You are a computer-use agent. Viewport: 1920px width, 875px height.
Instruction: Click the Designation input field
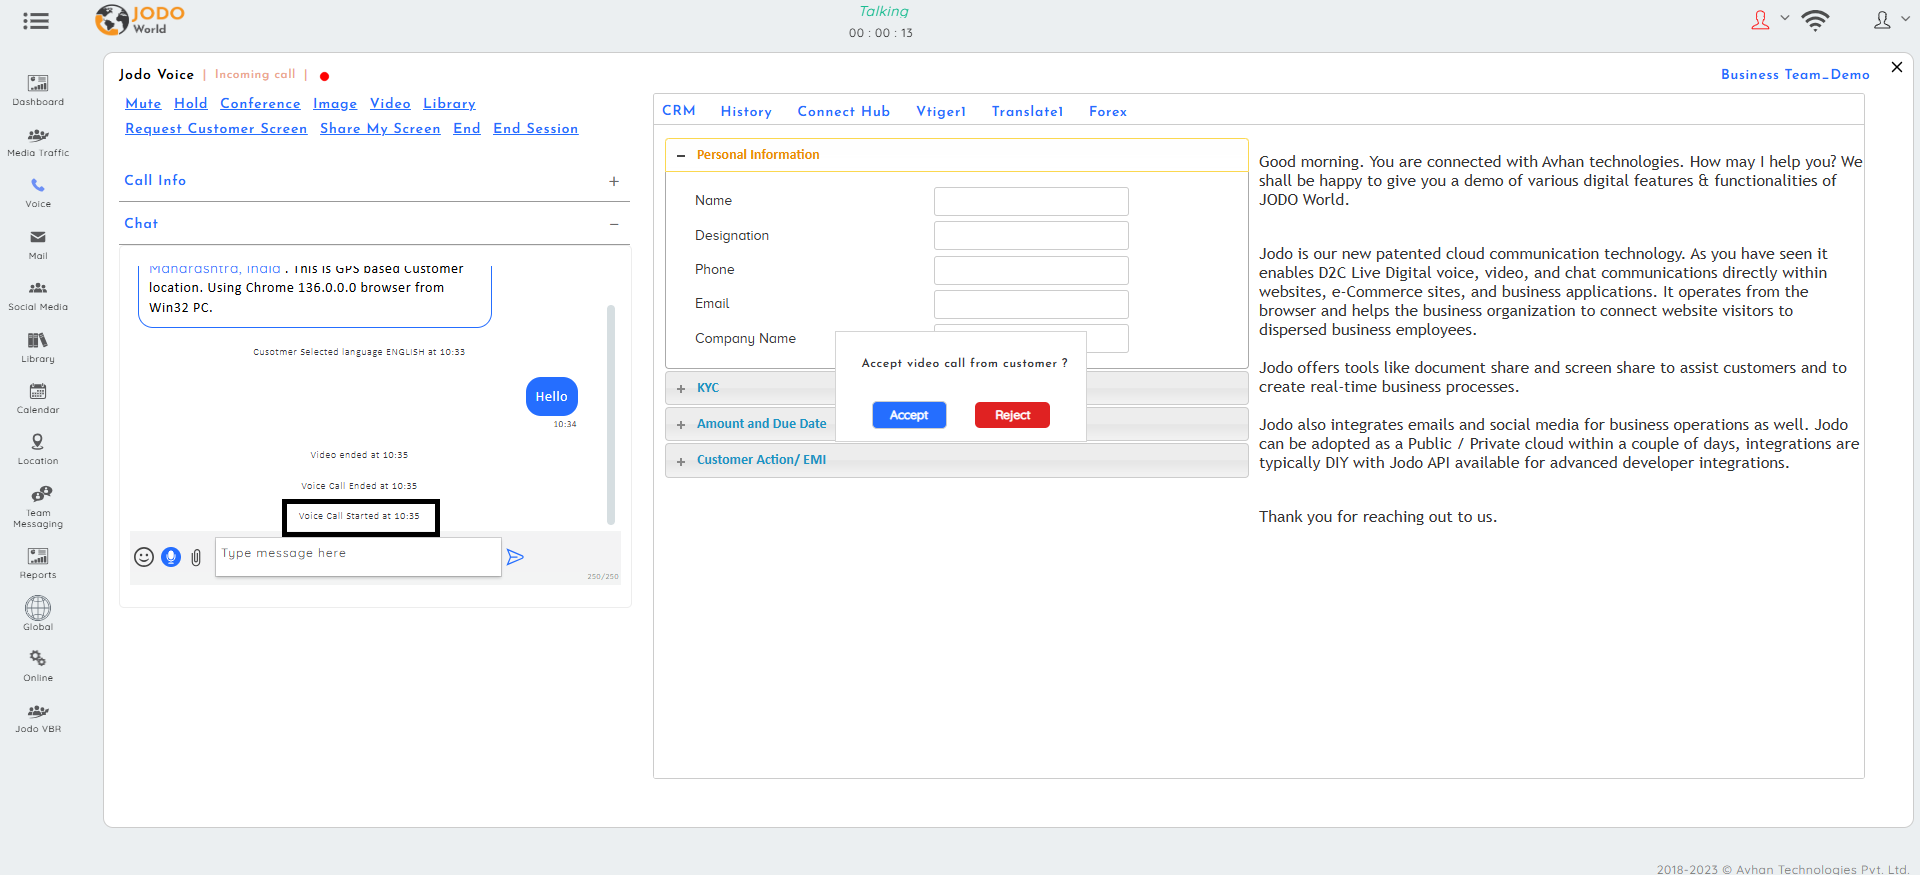1031,236
